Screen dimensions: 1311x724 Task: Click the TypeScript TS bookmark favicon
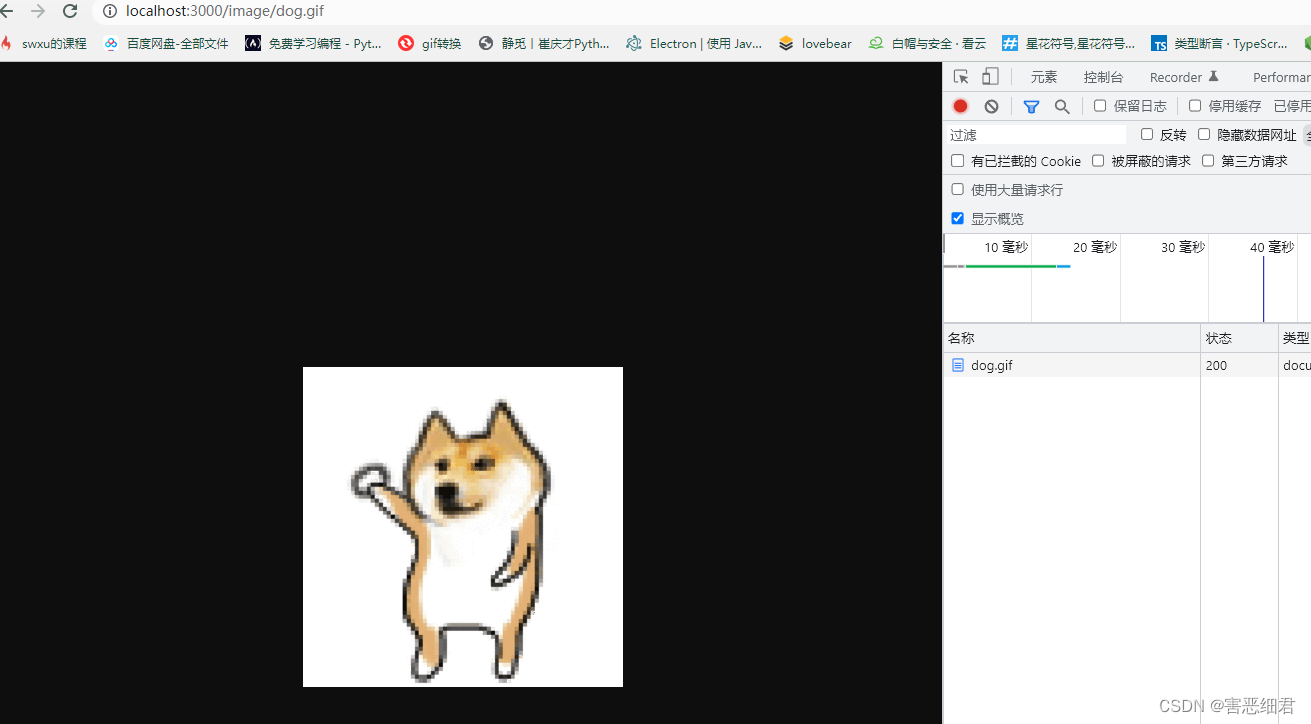click(x=1159, y=44)
